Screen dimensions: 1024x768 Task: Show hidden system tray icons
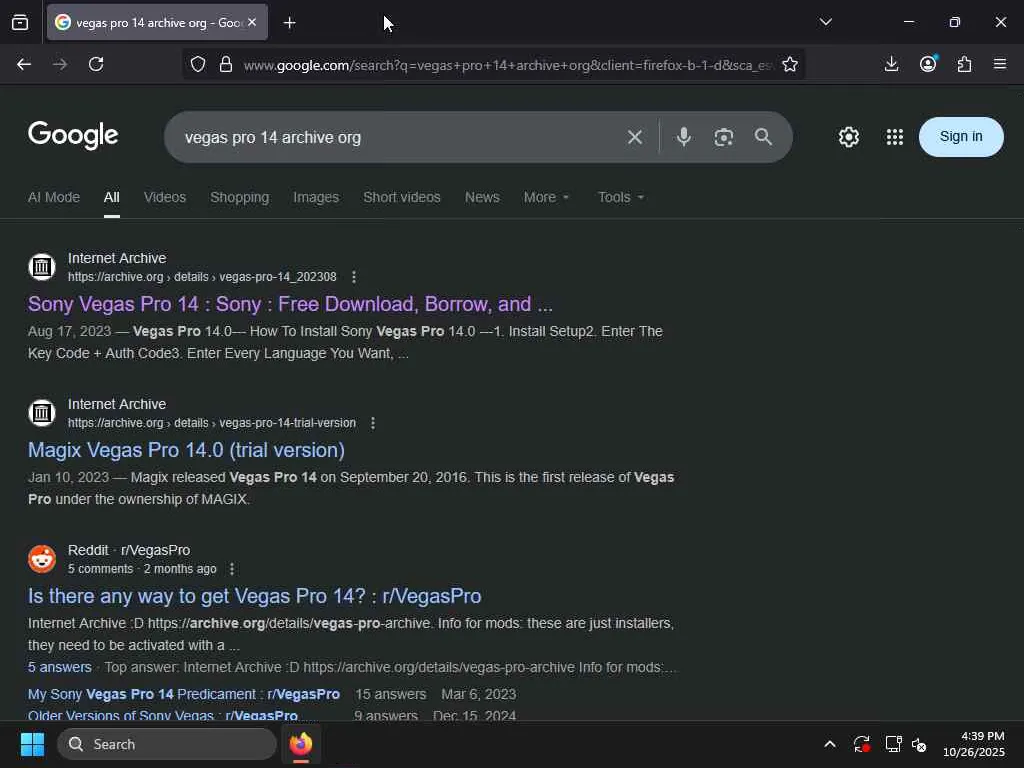tap(829, 744)
